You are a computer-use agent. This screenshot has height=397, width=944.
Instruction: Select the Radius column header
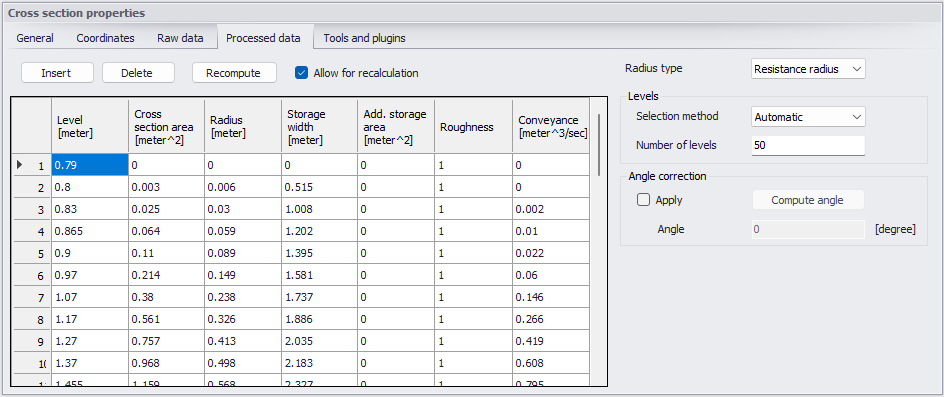[x=243, y=127]
